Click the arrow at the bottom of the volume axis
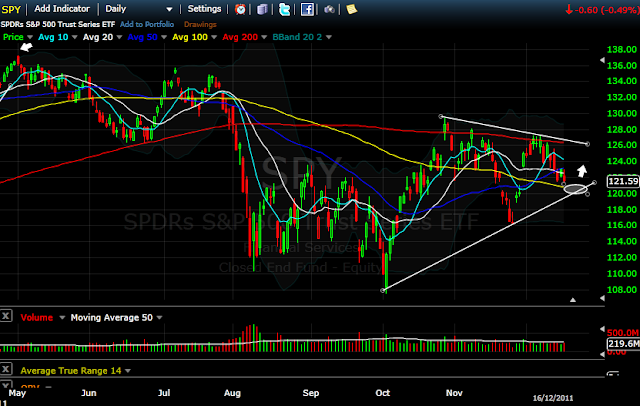The height and width of the screenshot is (406, 640). (x=602, y=354)
